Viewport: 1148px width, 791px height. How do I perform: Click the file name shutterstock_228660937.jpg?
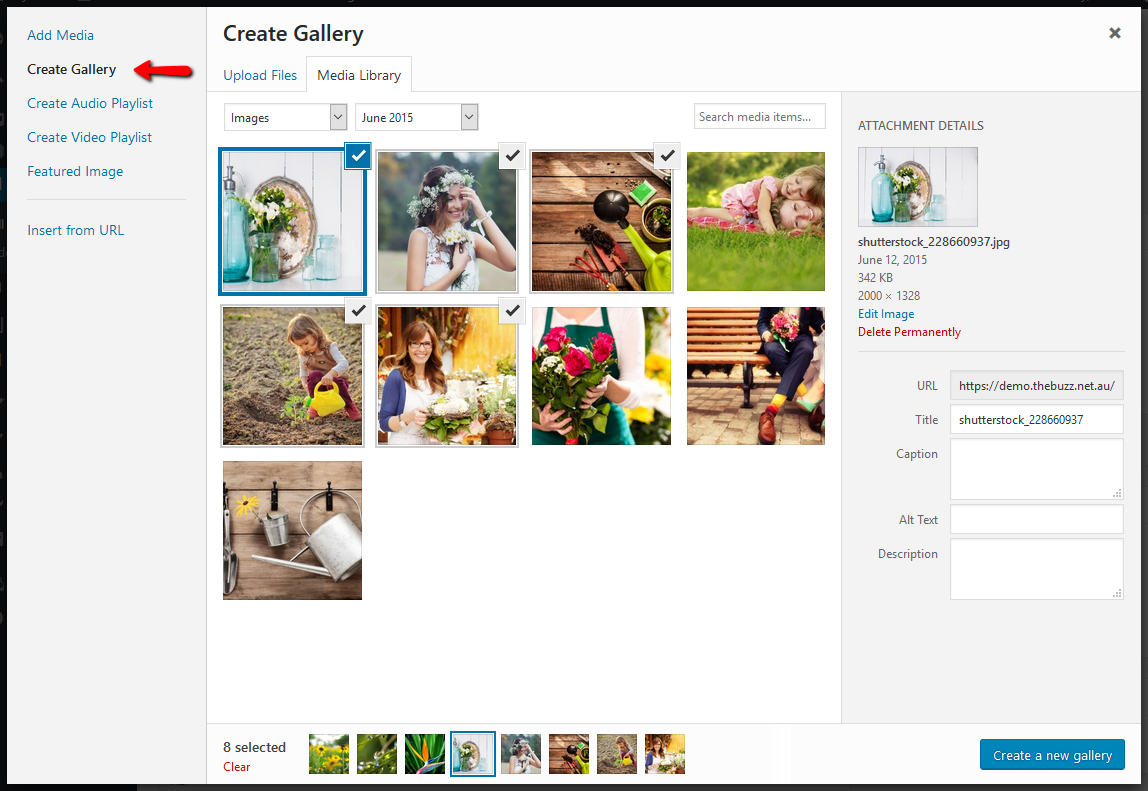[x=933, y=242]
